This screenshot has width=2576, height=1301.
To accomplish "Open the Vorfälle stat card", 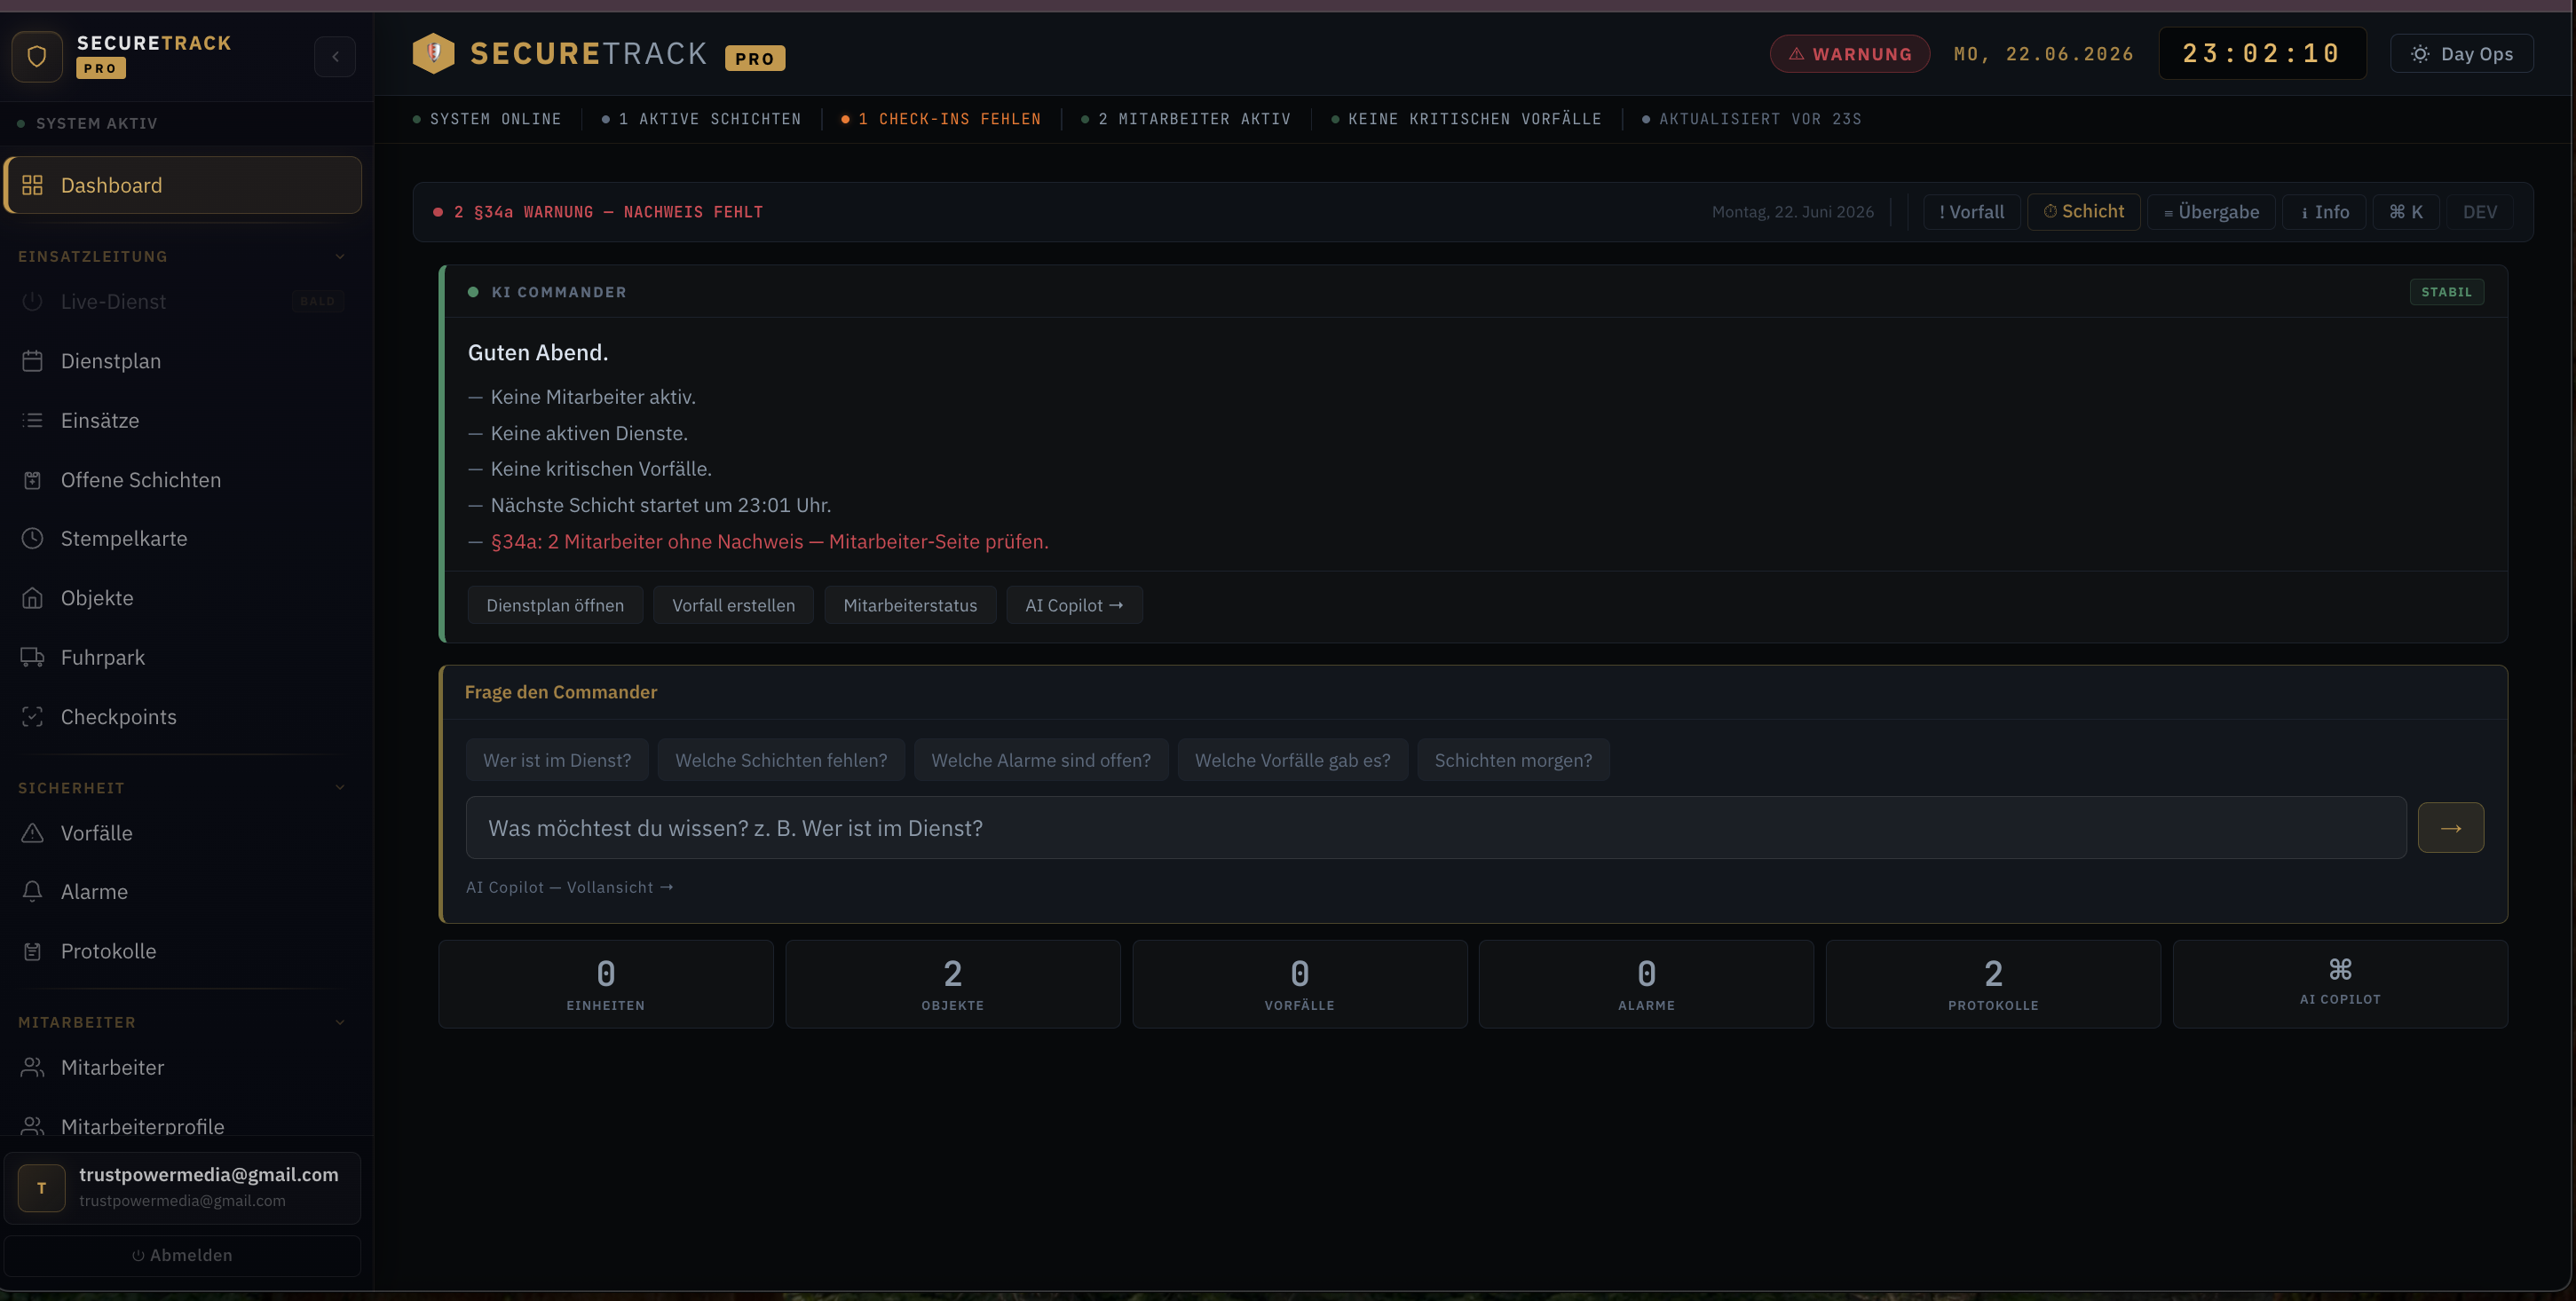I will tap(1300, 984).
